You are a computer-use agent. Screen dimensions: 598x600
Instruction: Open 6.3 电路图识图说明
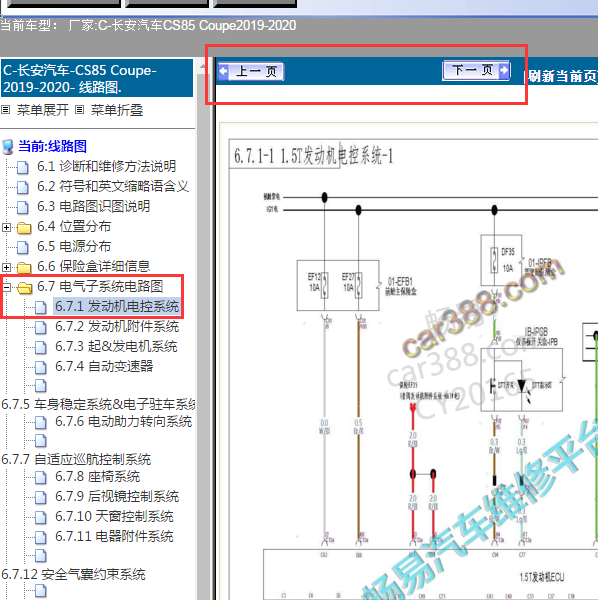(x=93, y=206)
